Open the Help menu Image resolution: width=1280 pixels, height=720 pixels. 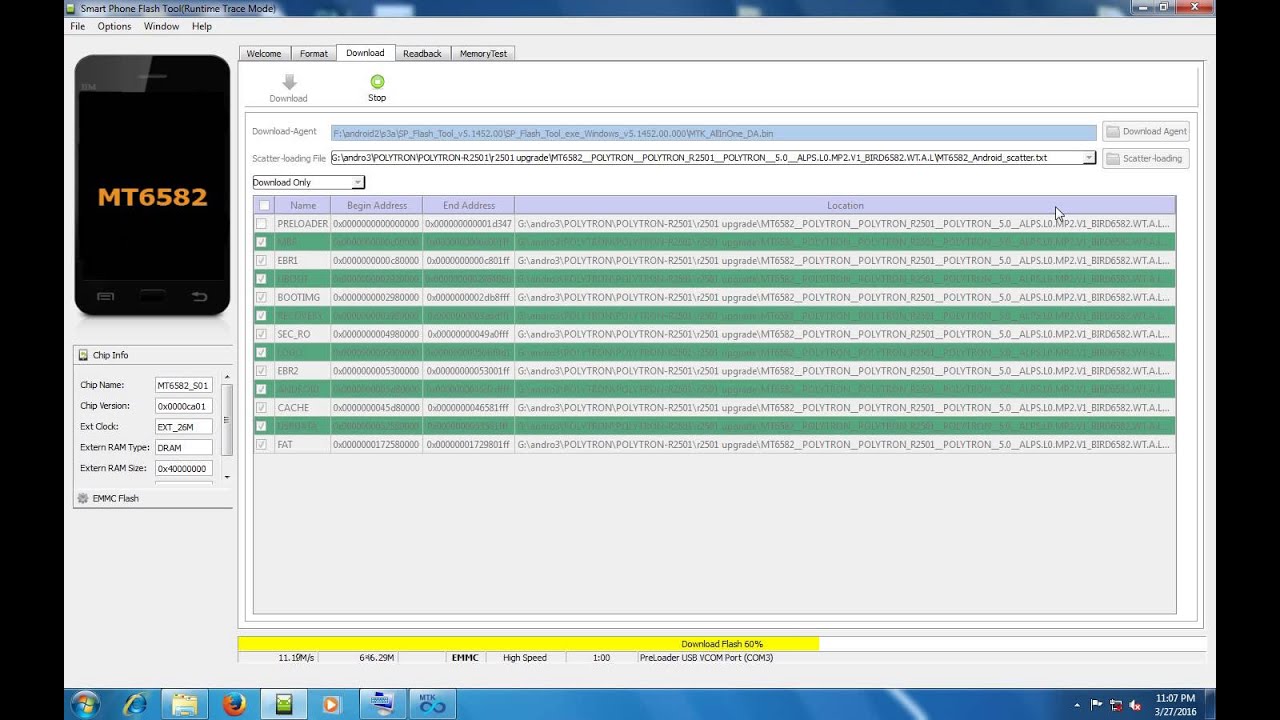[x=201, y=26]
